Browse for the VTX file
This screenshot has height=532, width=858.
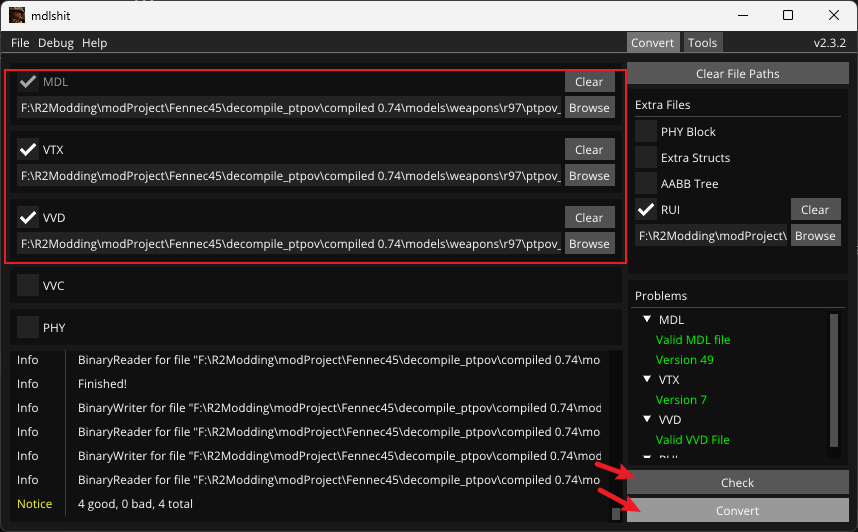click(589, 176)
